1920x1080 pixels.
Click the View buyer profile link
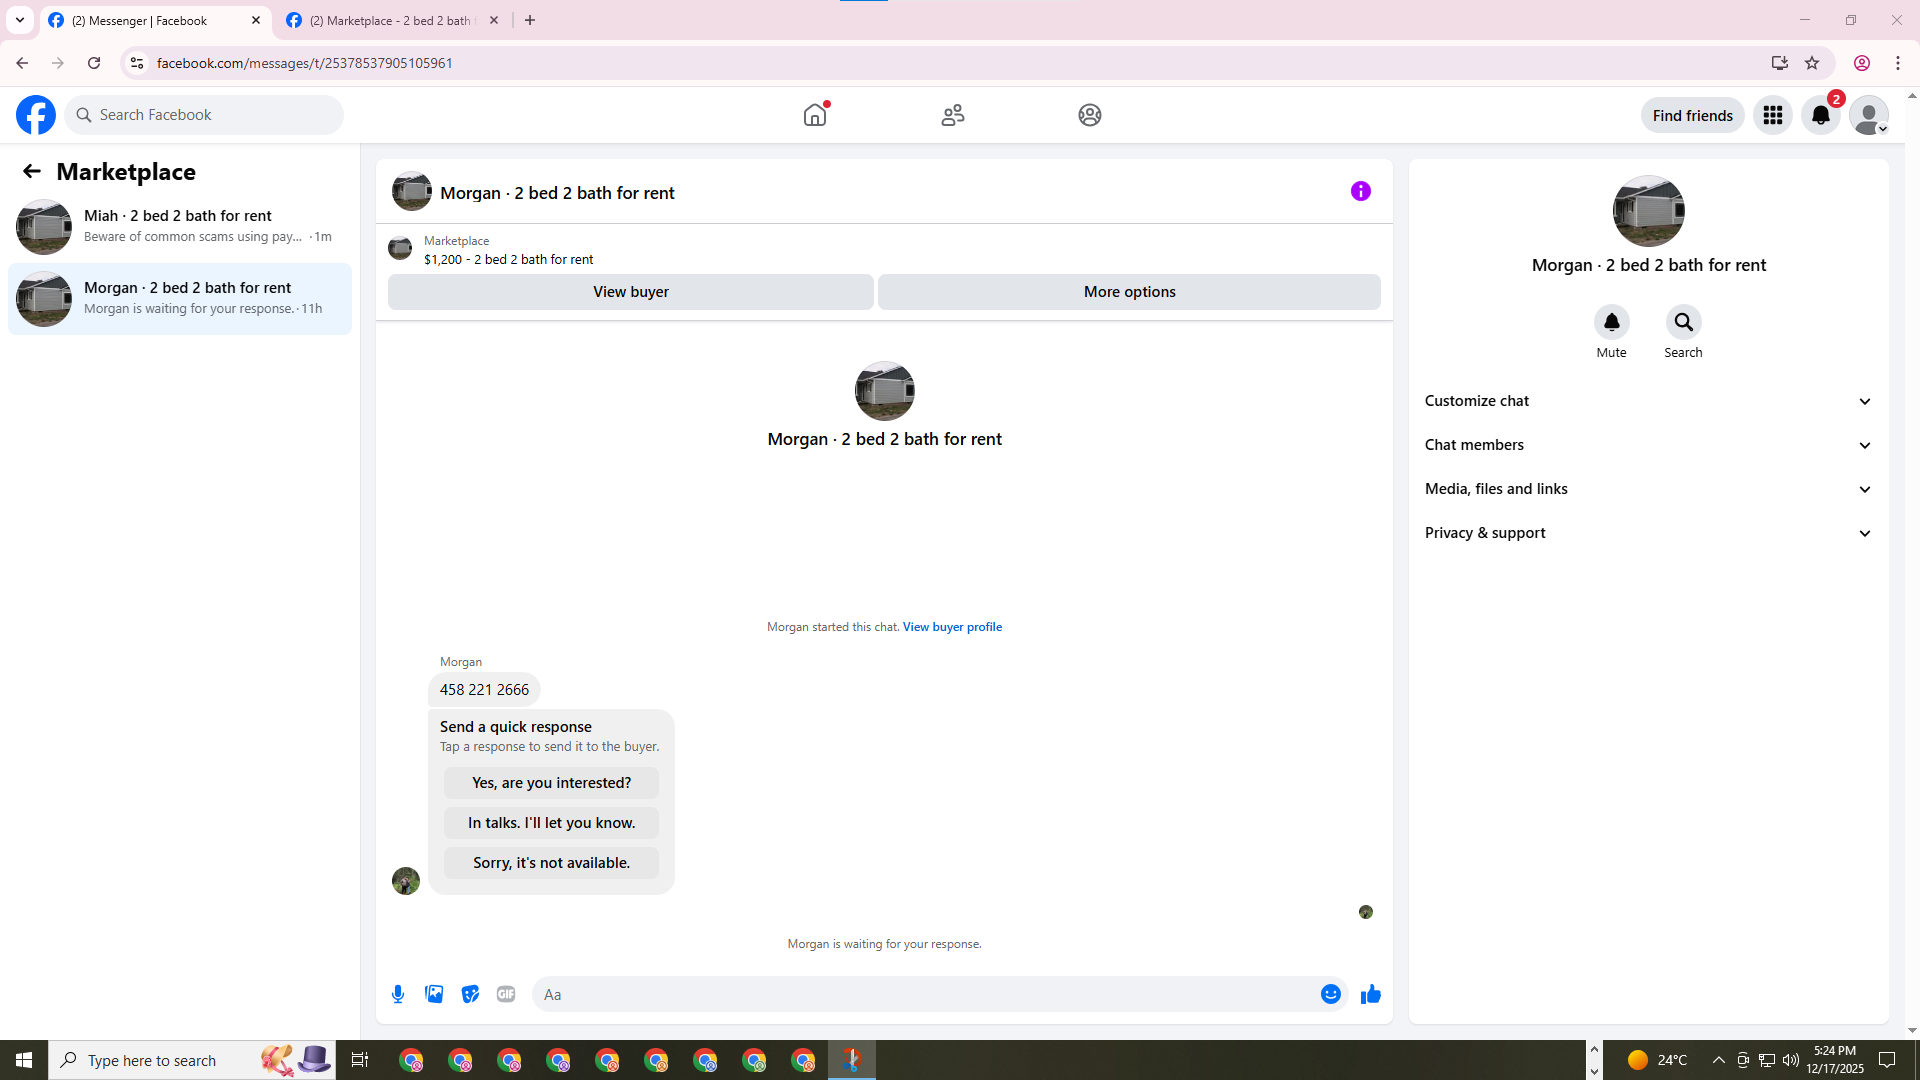[952, 627]
